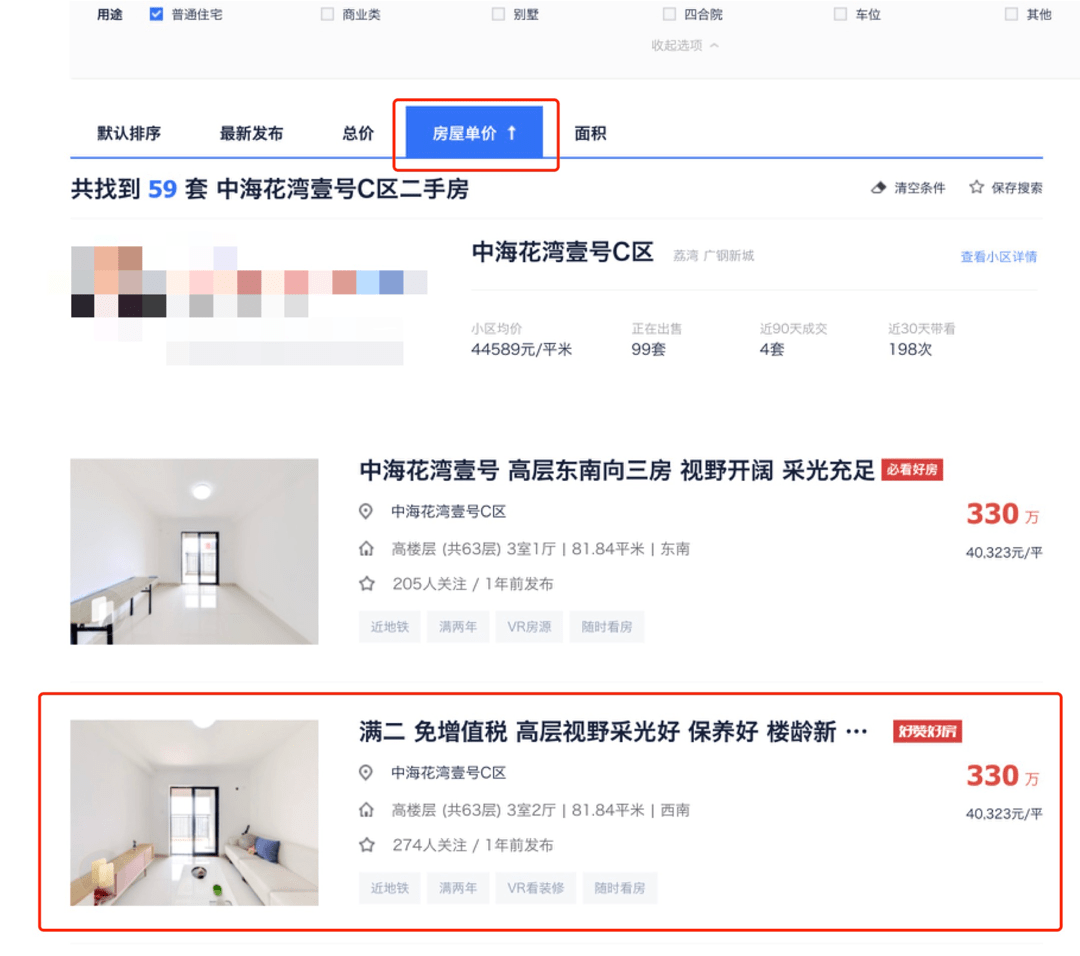Open listing 高层东南向三房 视野开阔 title
This screenshot has width=1080, height=956.
(x=616, y=470)
